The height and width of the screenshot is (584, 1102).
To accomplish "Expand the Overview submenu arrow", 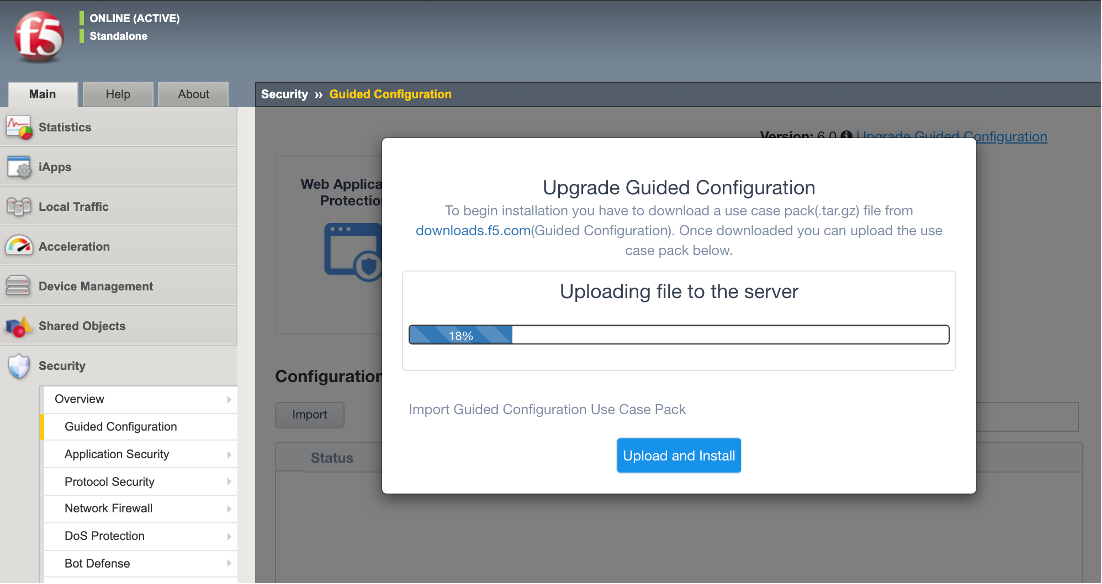I will pos(229,399).
